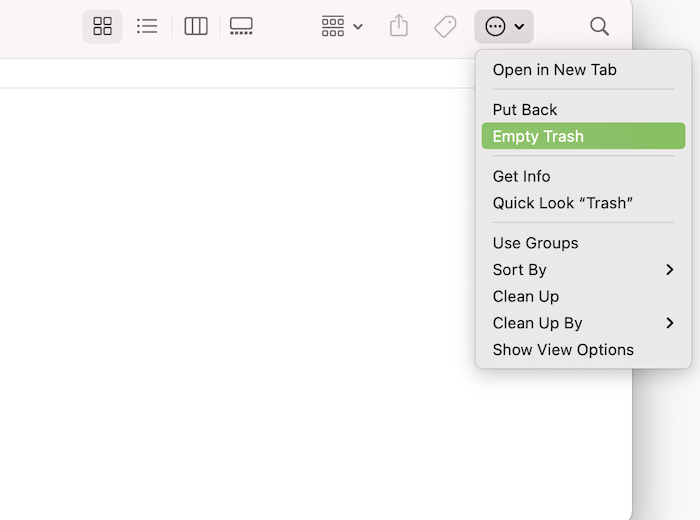Click the Edit Tags icon

pos(445,26)
